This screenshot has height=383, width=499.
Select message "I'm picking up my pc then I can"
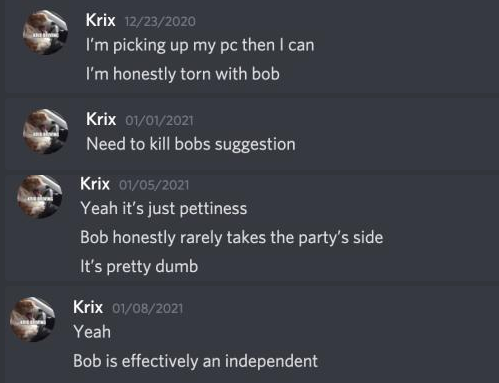pyautogui.click(x=200, y=45)
